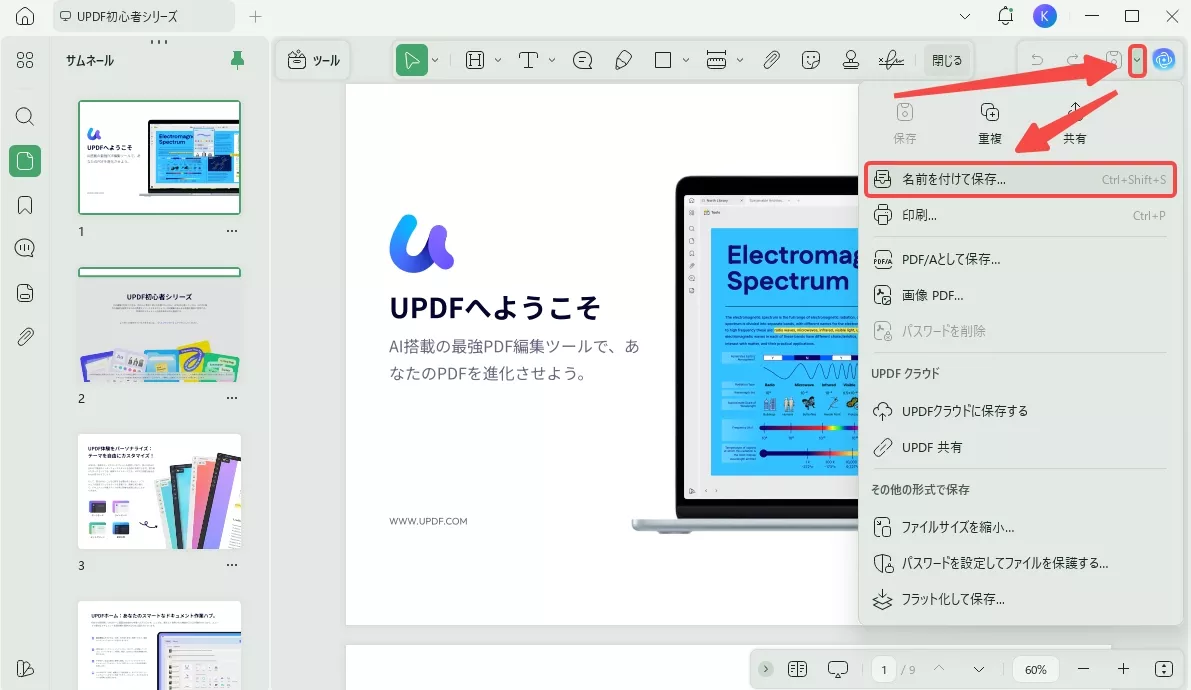This screenshot has height=690, width=1191.
Task: Click the 閉じる button
Action: pyautogui.click(x=946, y=60)
